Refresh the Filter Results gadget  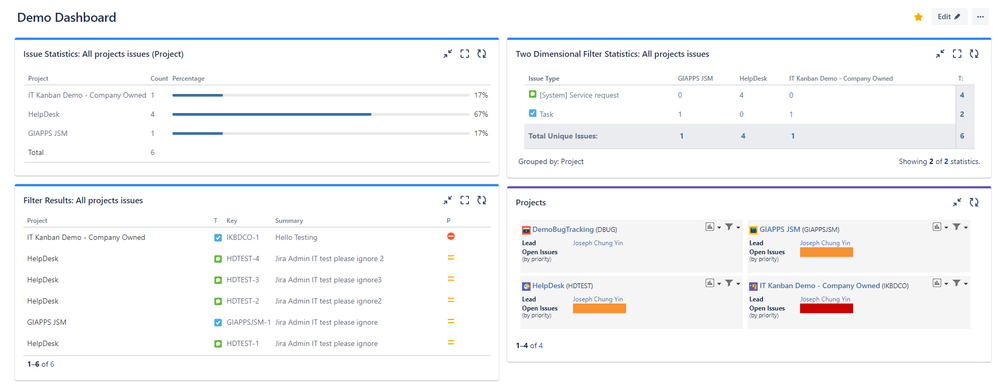click(482, 200)
